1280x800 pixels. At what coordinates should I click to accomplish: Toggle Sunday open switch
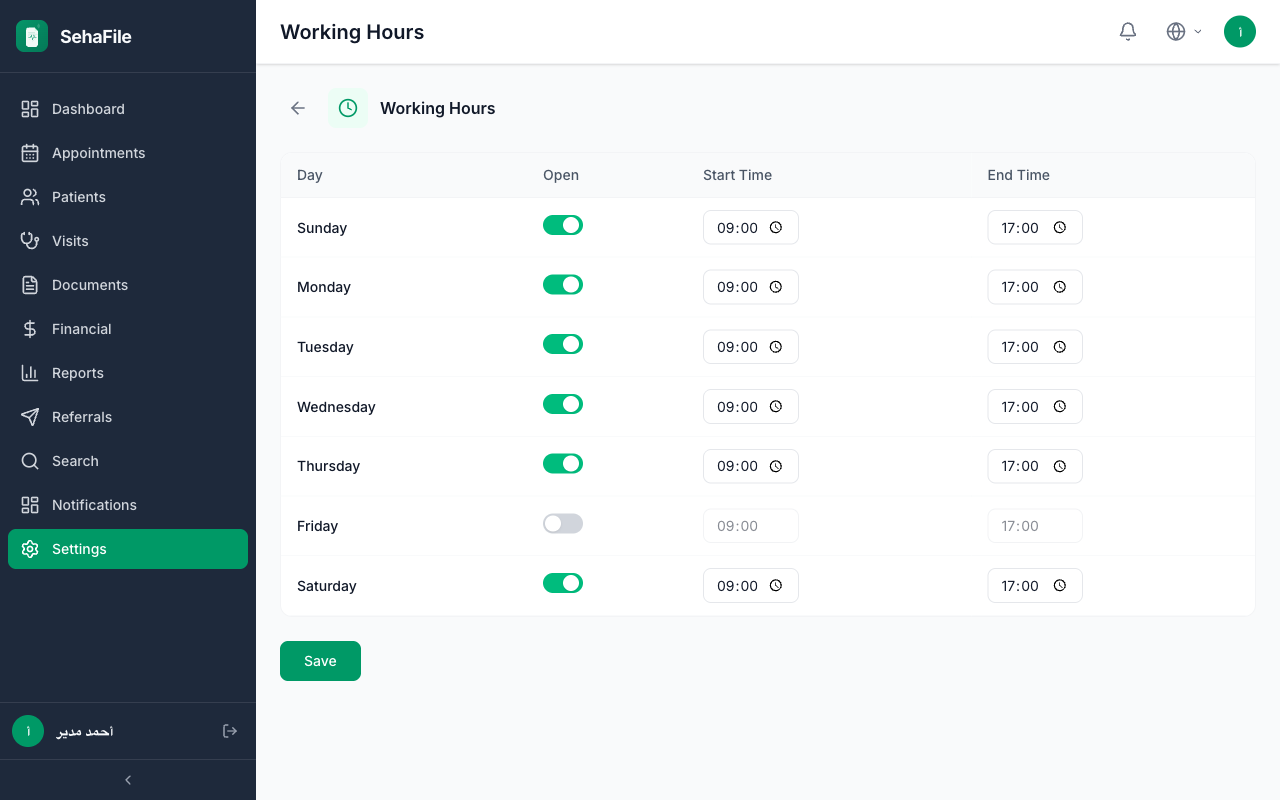[x=563, y=225]
